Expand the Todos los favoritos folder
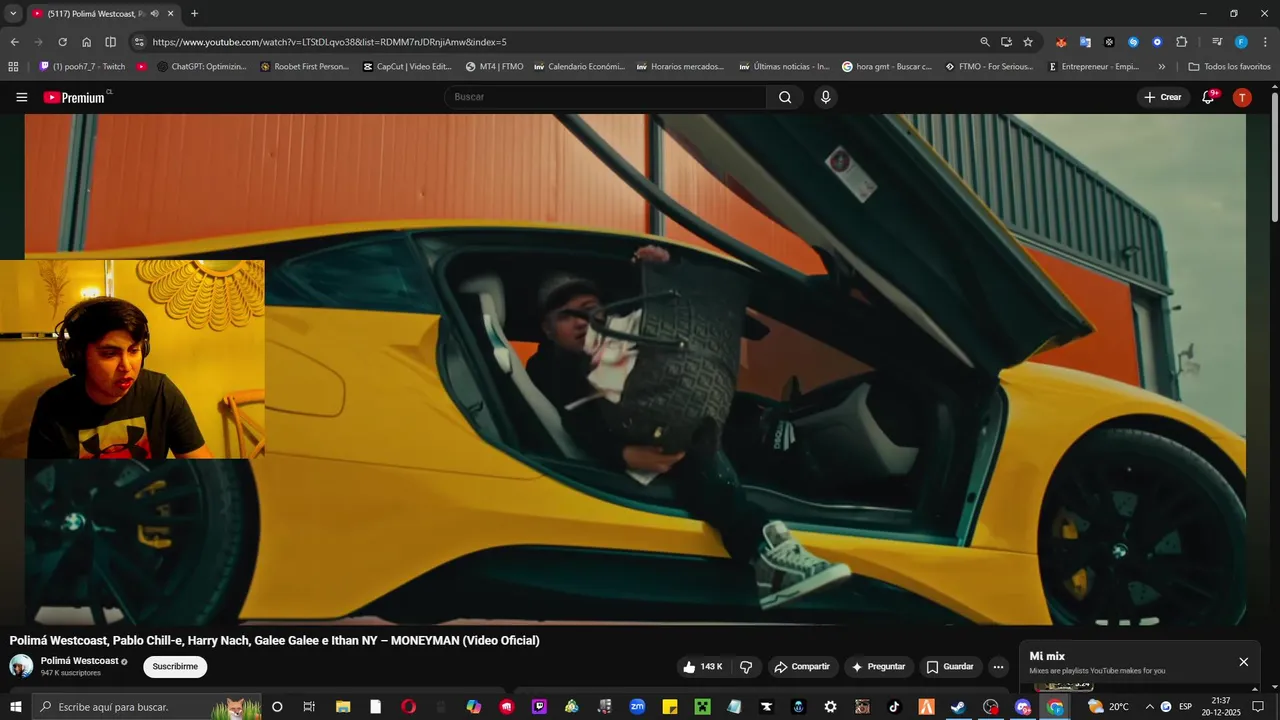1280x720 pixels. tap(1229, 67)
